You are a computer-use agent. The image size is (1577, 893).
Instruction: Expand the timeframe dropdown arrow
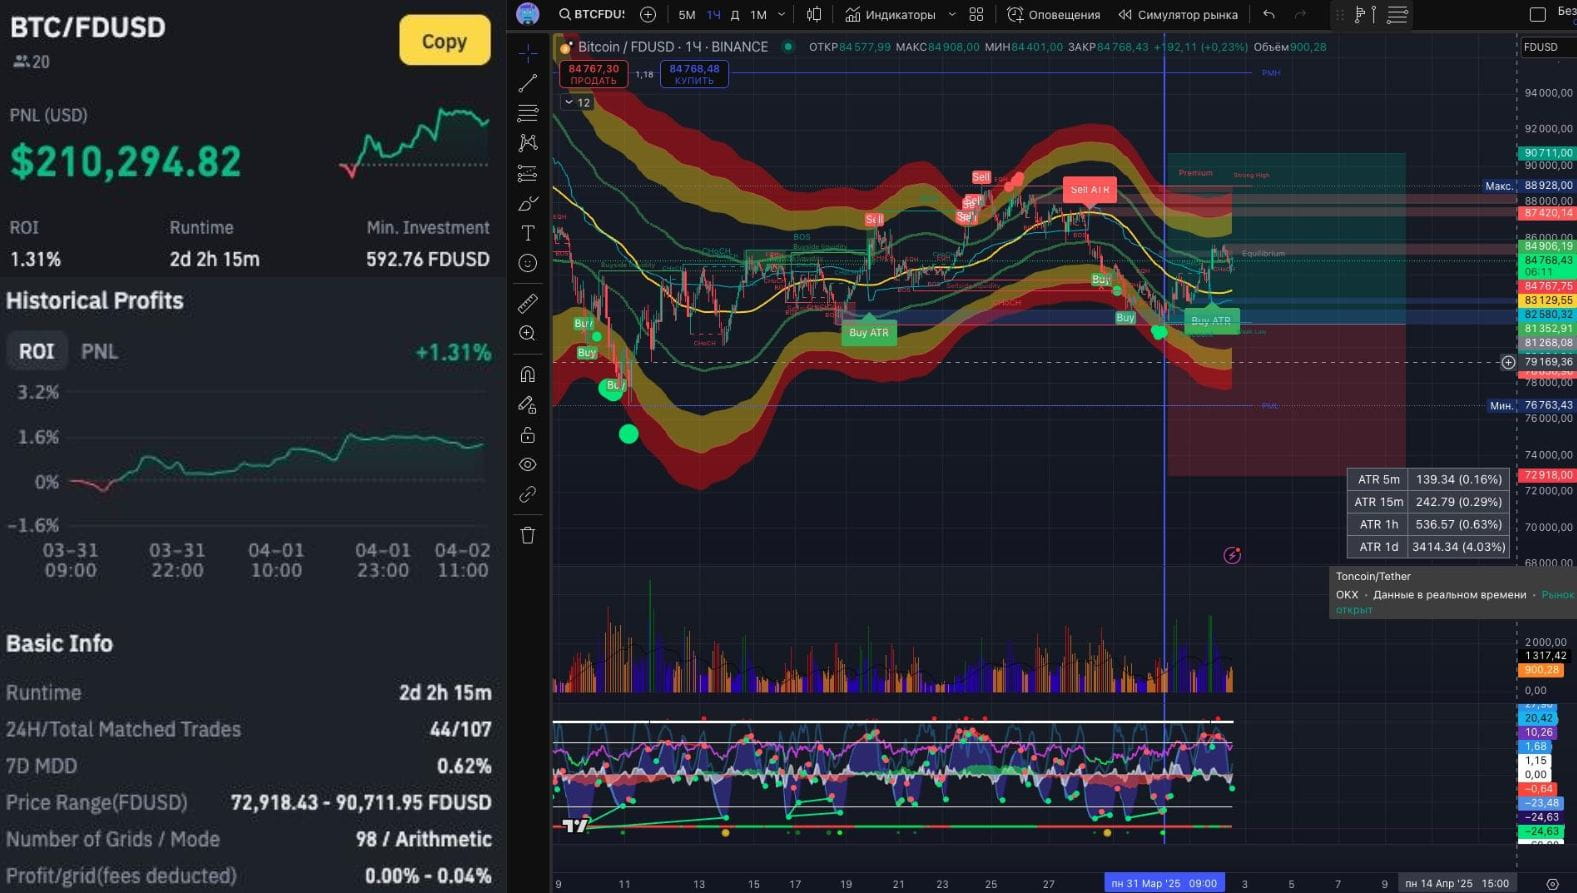[782, 15]
